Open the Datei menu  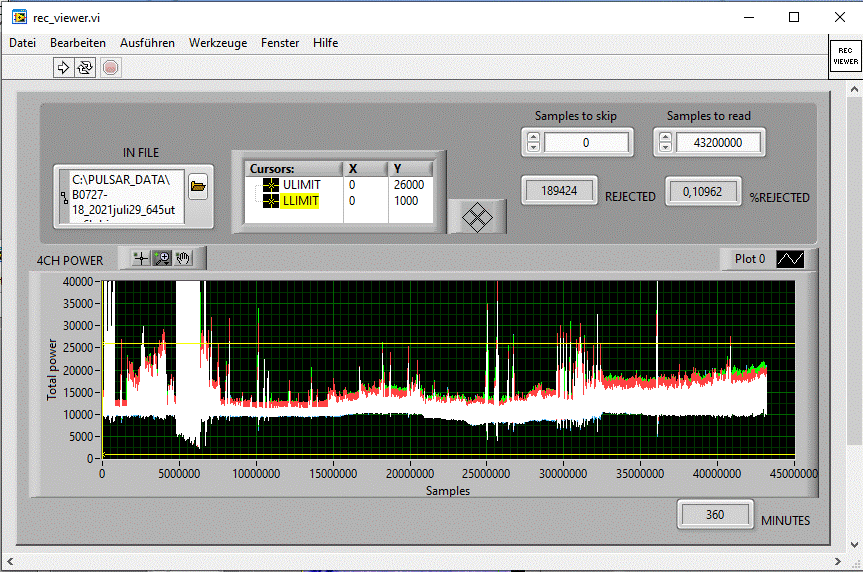[23, 43]
